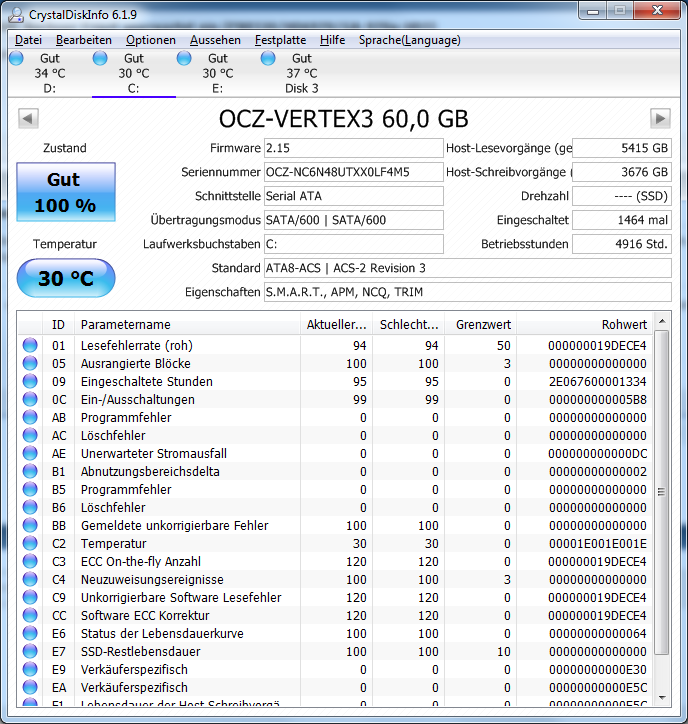Screen dimensions: 688x724
Task: Click status icon of Gemeldete unkorrigierbare Fehler row
Action: coord(30,525)
